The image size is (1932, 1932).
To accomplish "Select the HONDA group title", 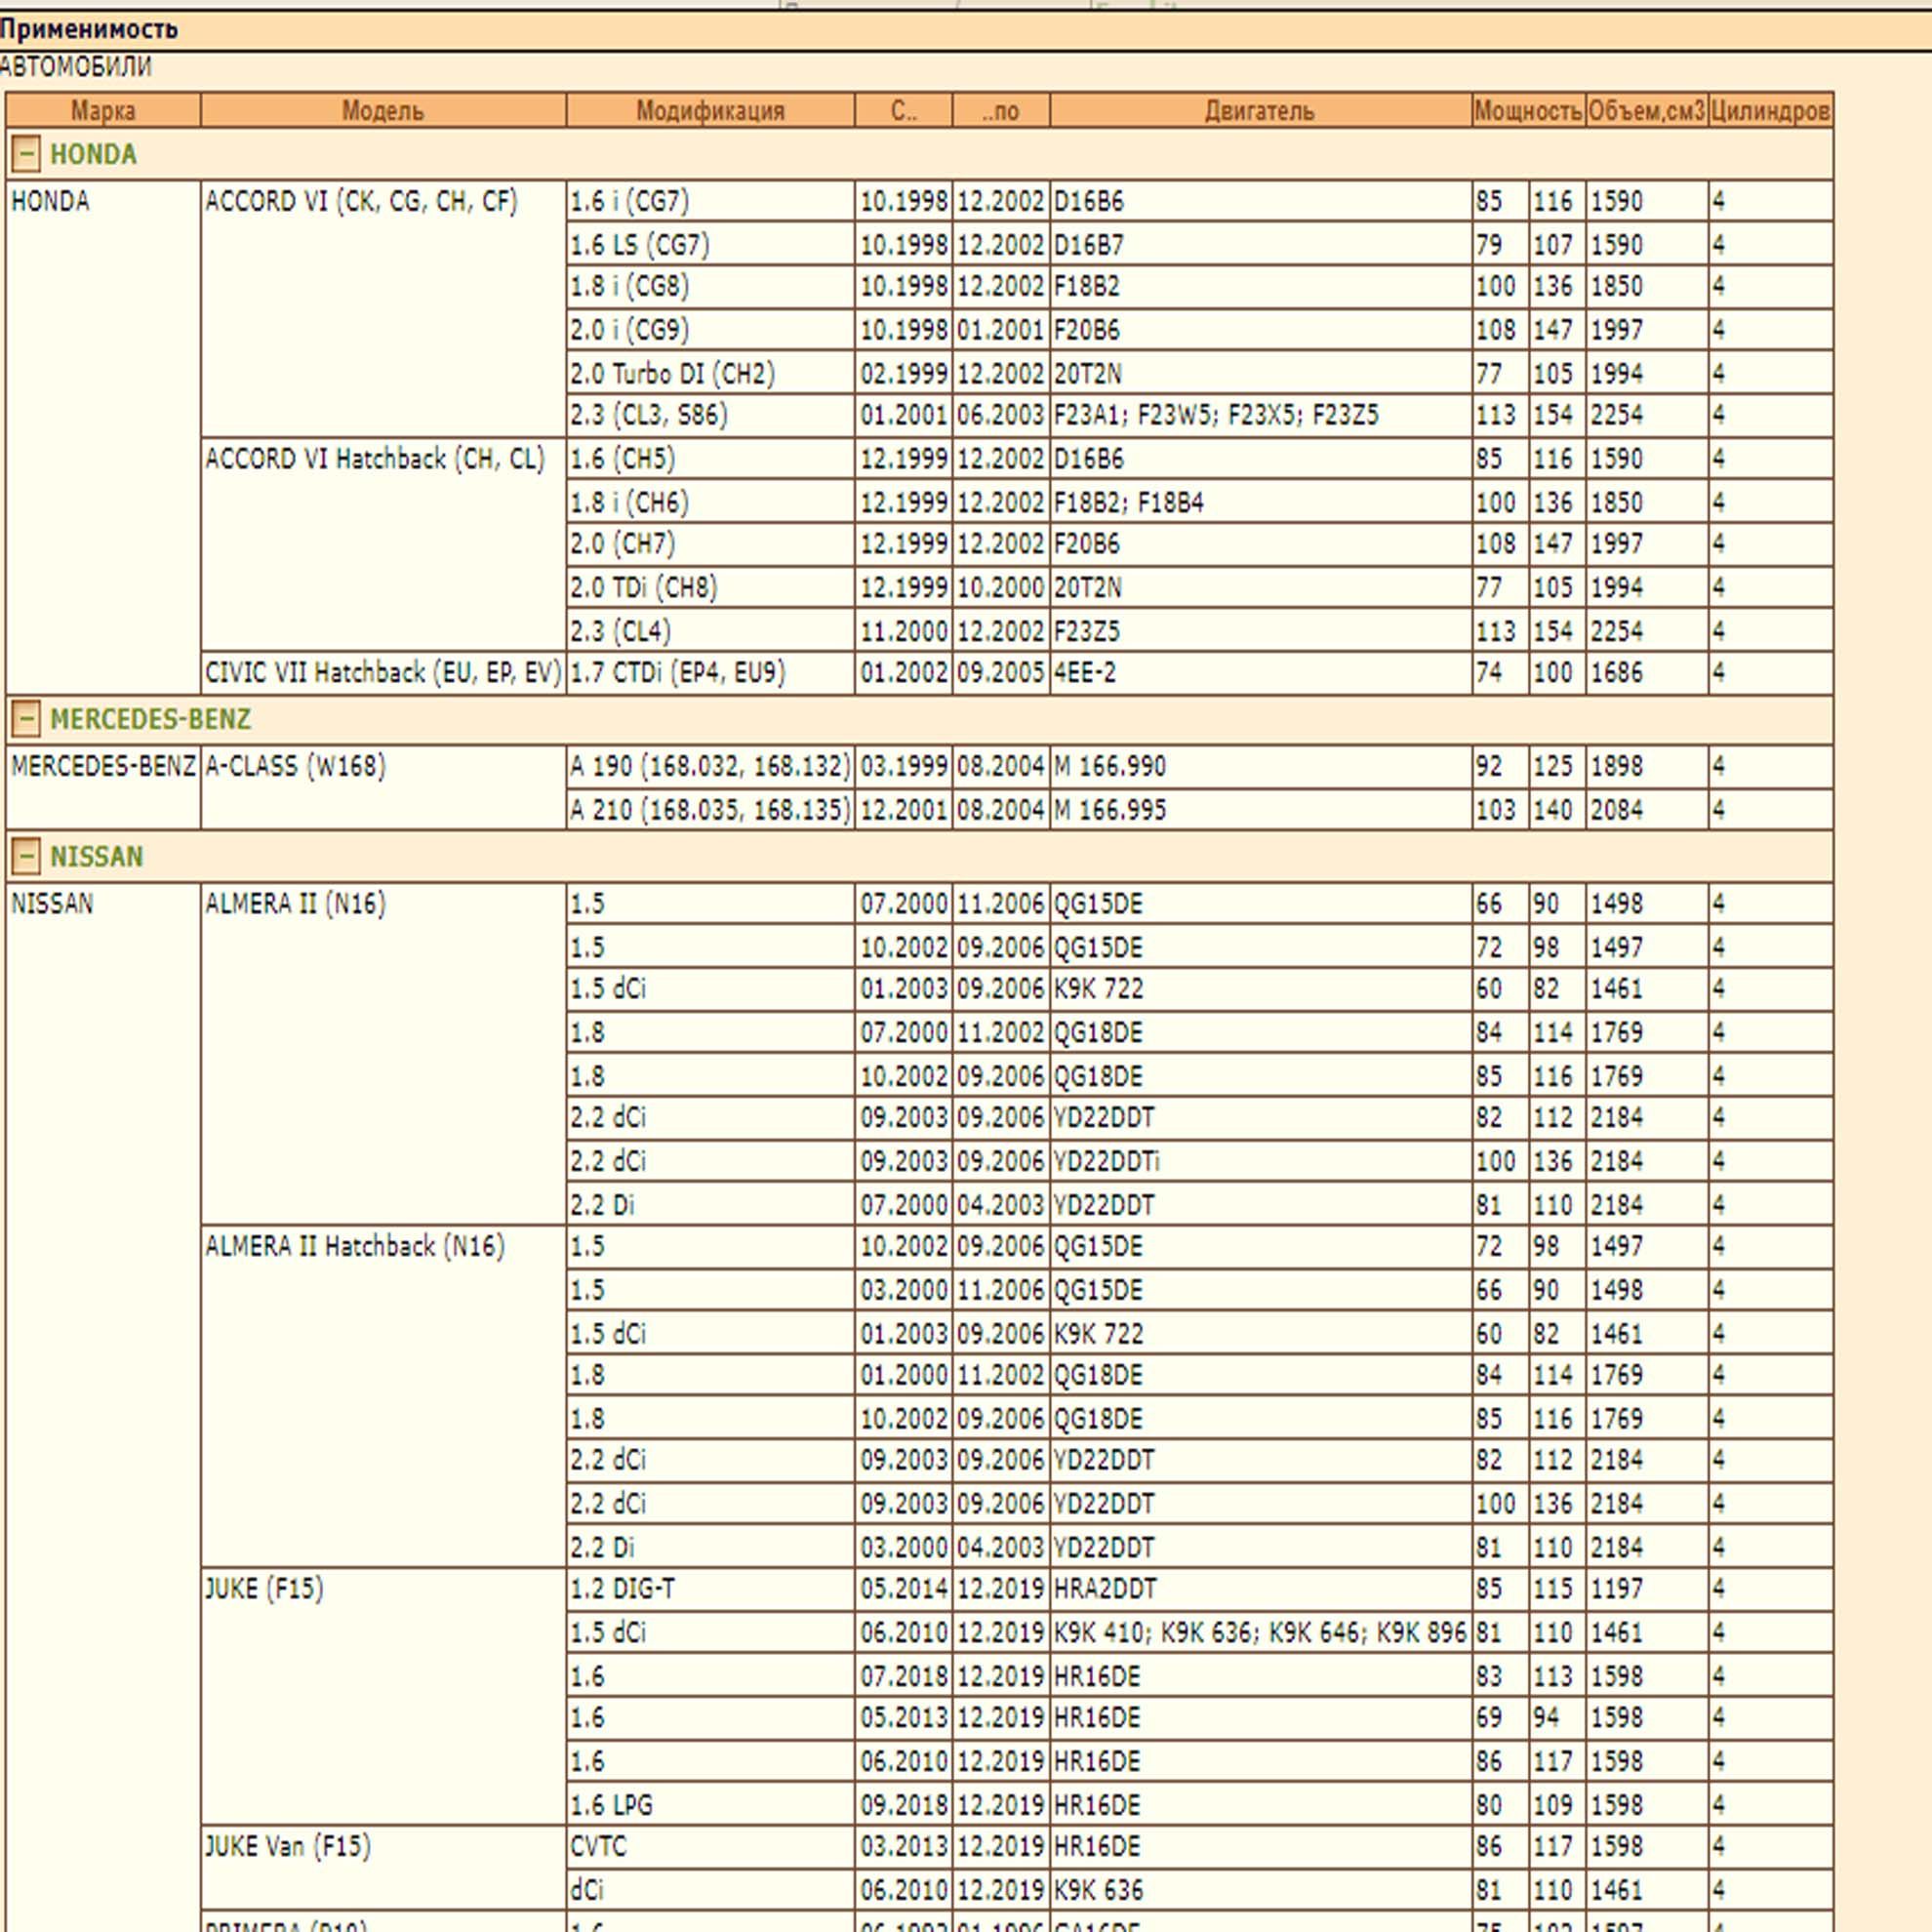I will 93,154.
